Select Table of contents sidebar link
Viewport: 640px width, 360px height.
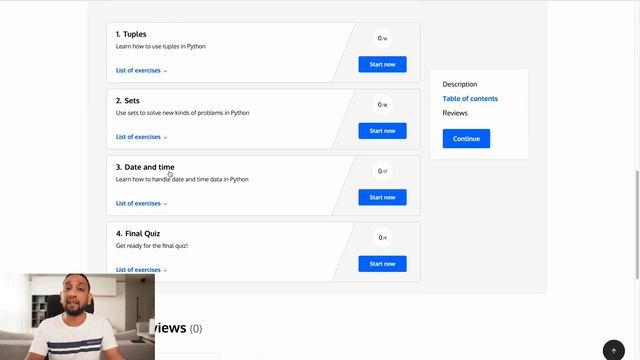470,99
